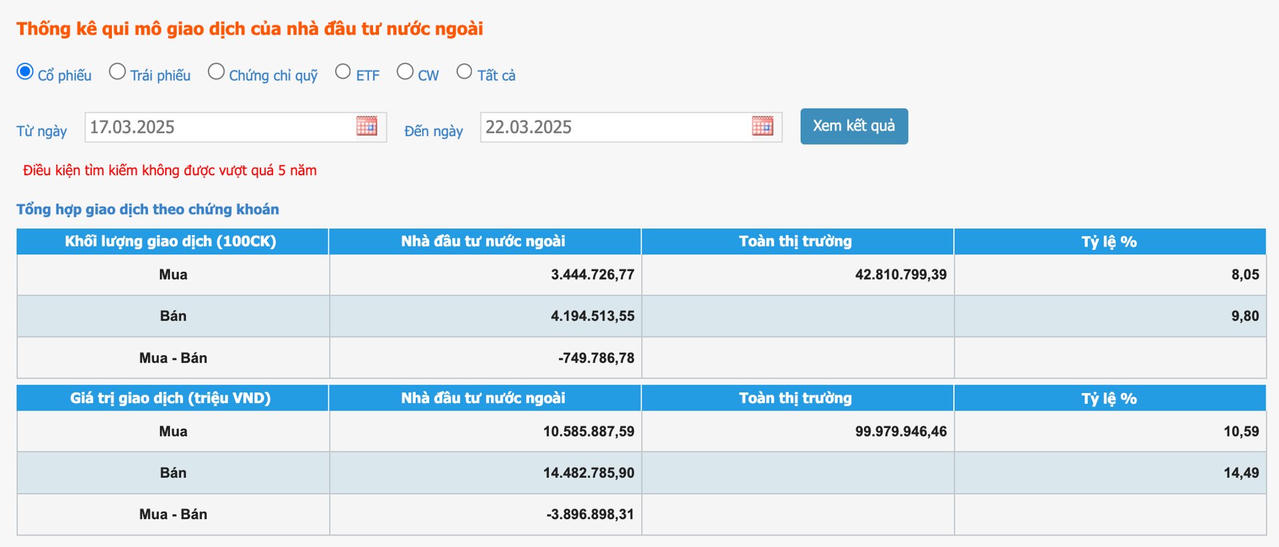Pick the ETF radio option
The width and height of the screenshot is (1279, 547).
click(343, 72)
